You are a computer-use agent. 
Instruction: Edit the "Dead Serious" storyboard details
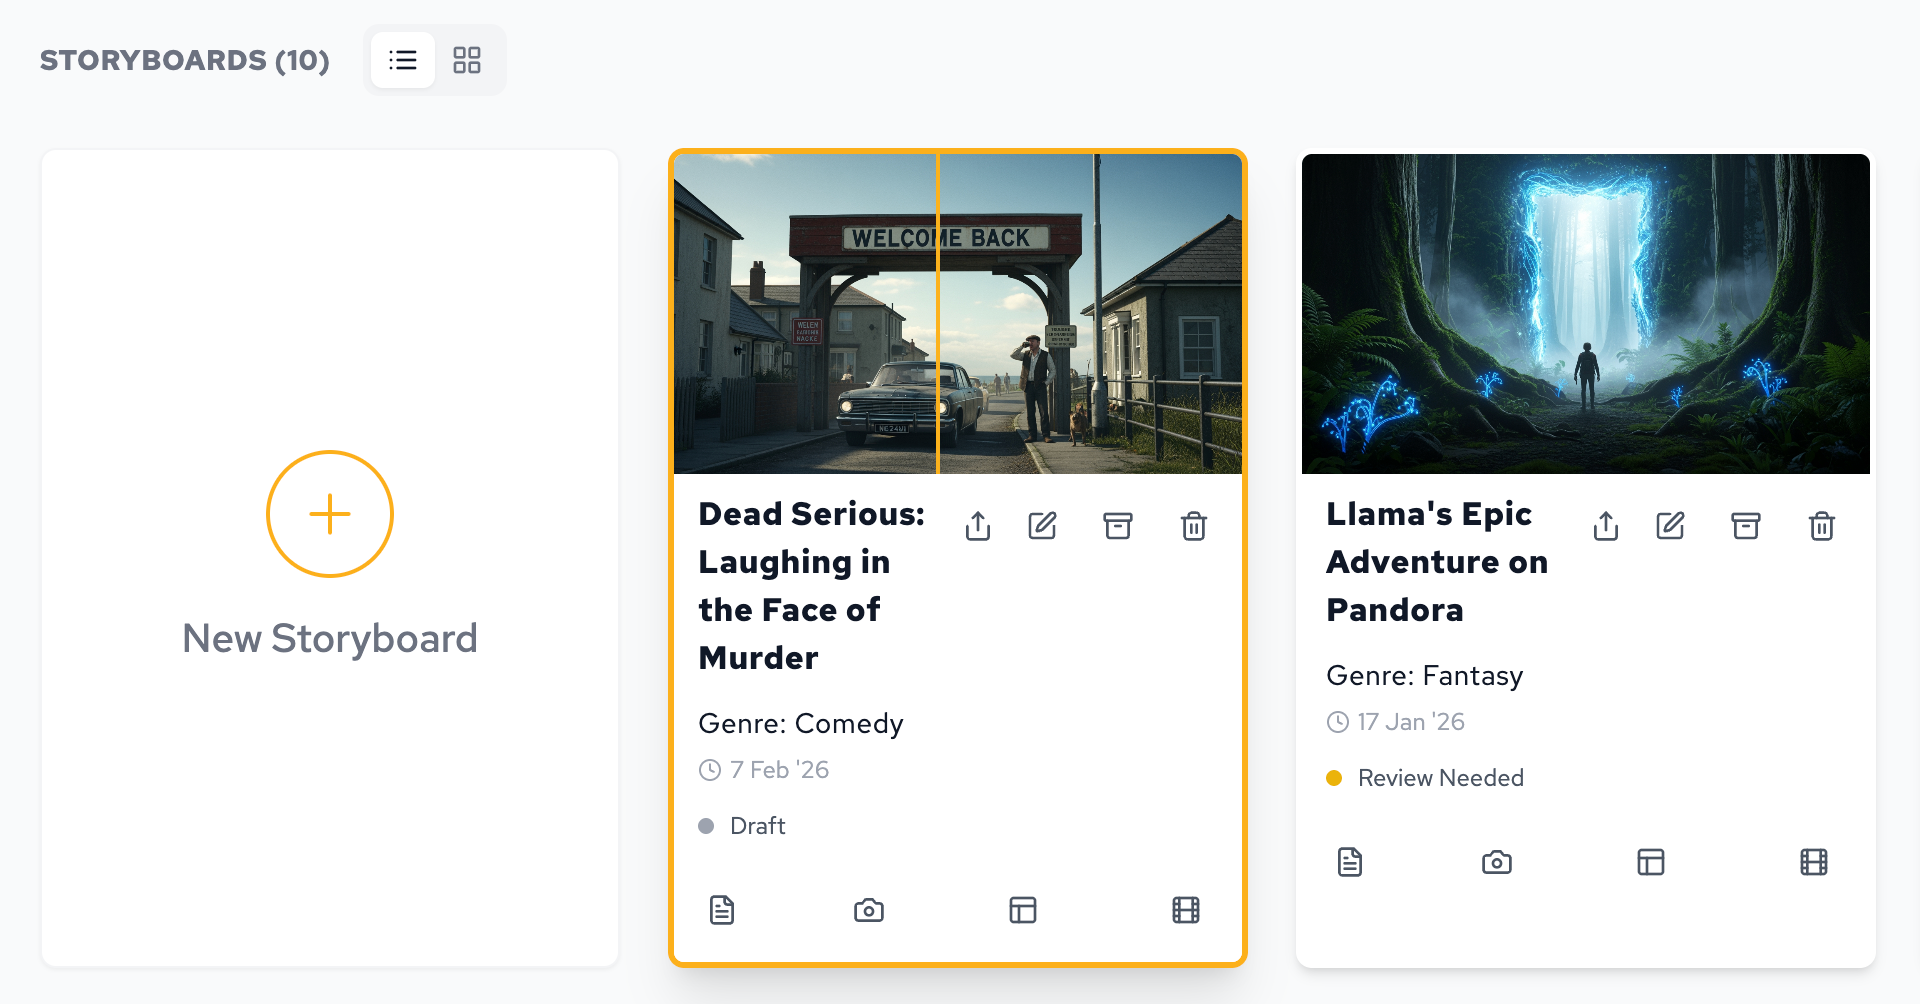(1043, 525)
